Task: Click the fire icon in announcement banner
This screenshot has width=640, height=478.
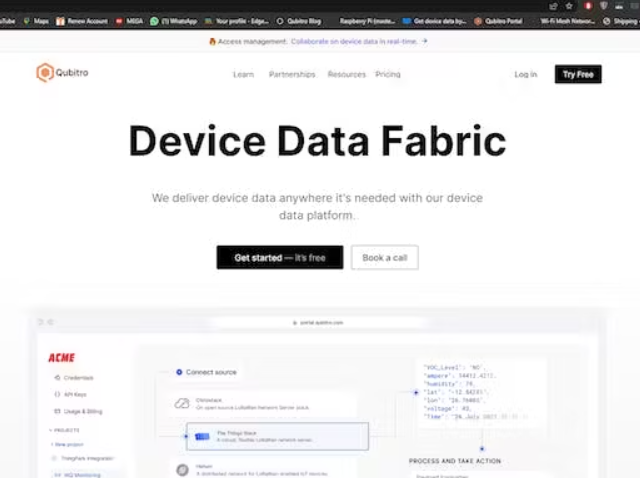Action: coord(212,41)
